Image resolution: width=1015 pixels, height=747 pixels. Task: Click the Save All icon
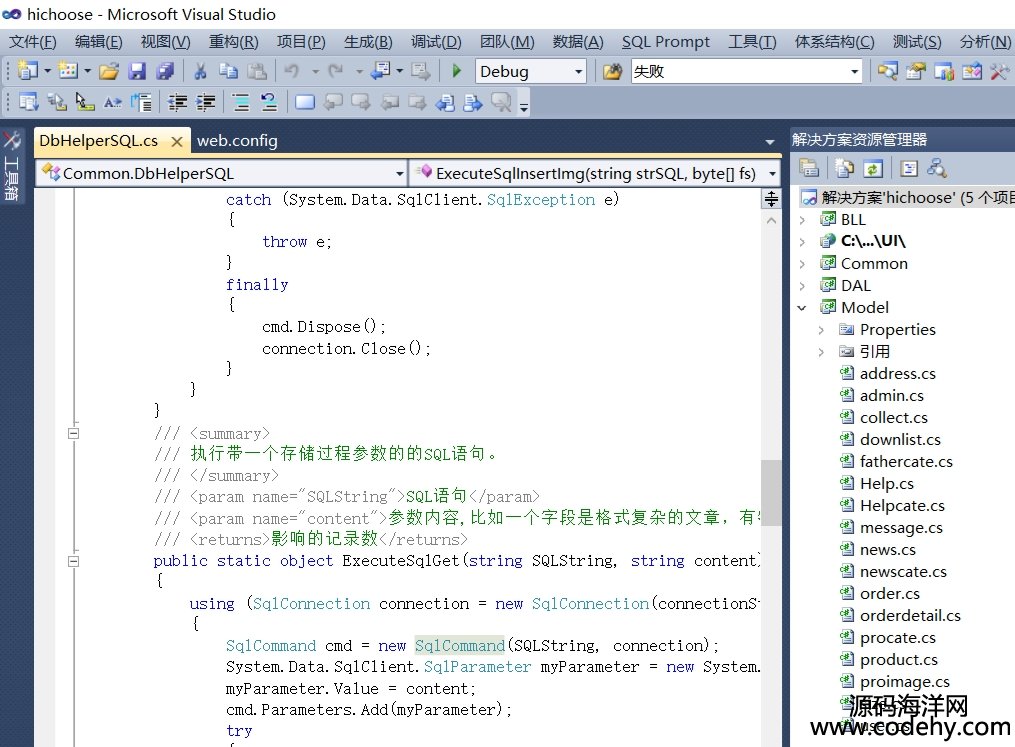click(x=165, y=71)
